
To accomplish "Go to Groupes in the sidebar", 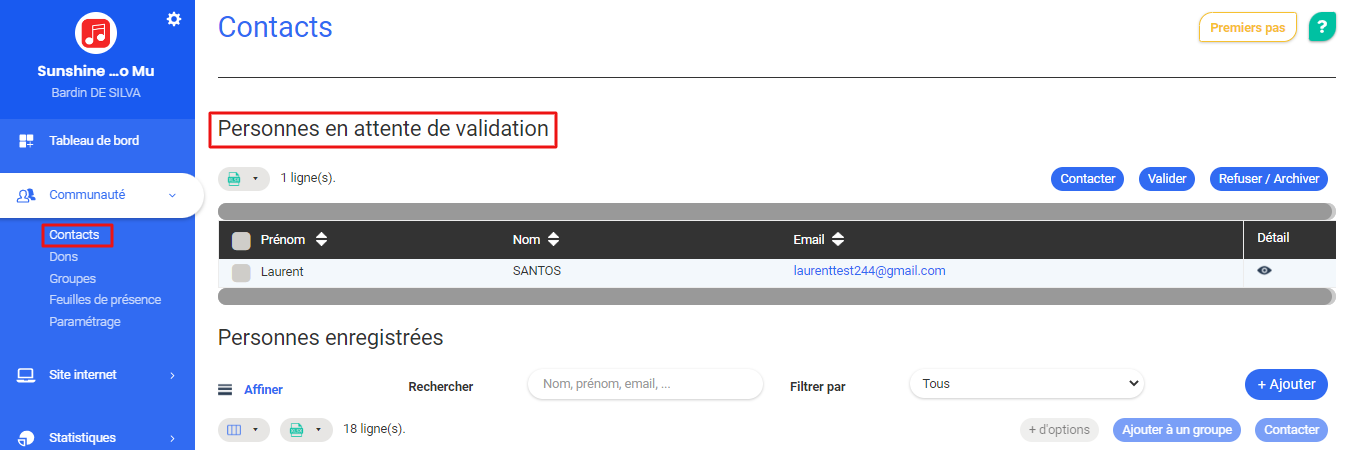I will [x=72, y=278].
